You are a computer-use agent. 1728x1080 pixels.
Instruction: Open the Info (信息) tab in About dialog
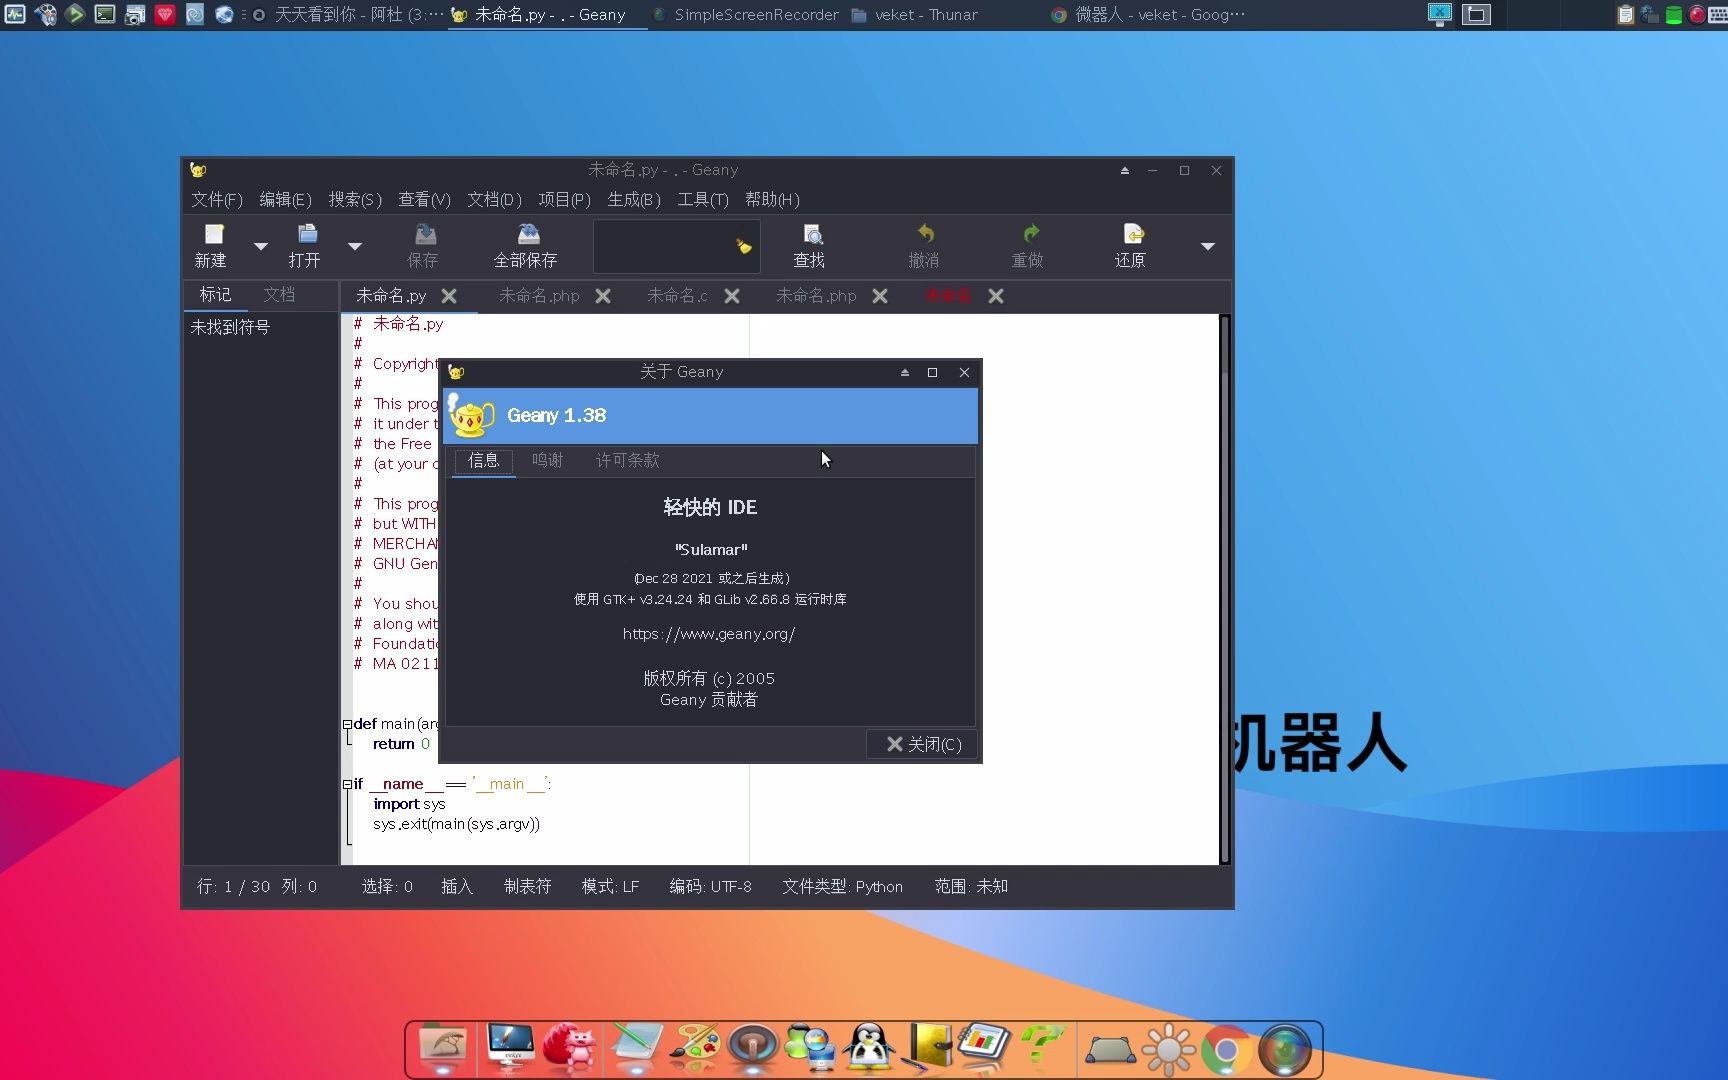pos(484,460)
